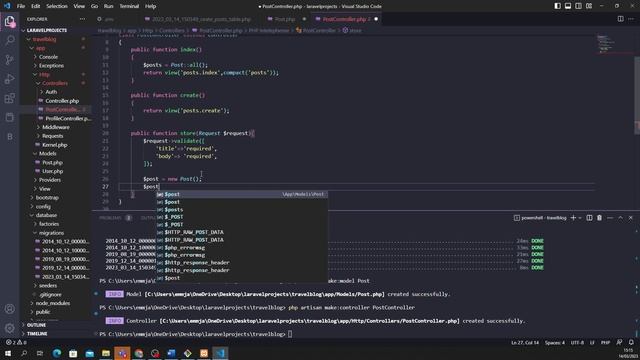Open the Help menu
This screenshot has width=640, height=360.
click(151, 6)
